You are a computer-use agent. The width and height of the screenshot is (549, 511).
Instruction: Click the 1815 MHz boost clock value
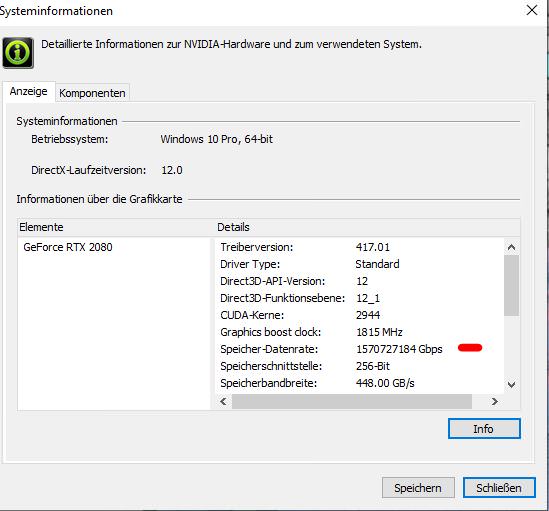tap(379, 332)
